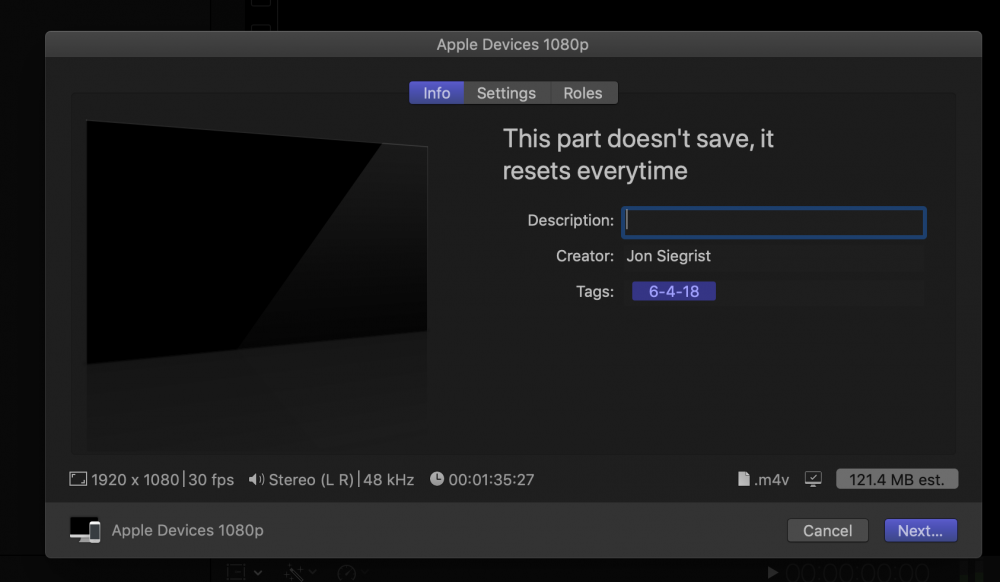Screen dimensions: 1000x582
Task: Click the 00:01:35:27 duration text
Action: (x=491, y=479)
